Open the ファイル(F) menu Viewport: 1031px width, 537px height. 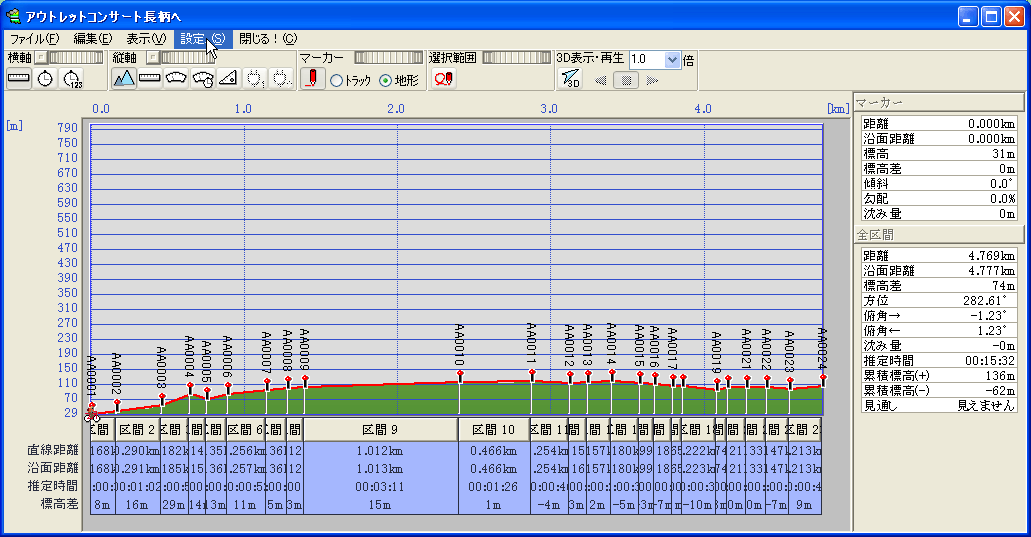34,39
